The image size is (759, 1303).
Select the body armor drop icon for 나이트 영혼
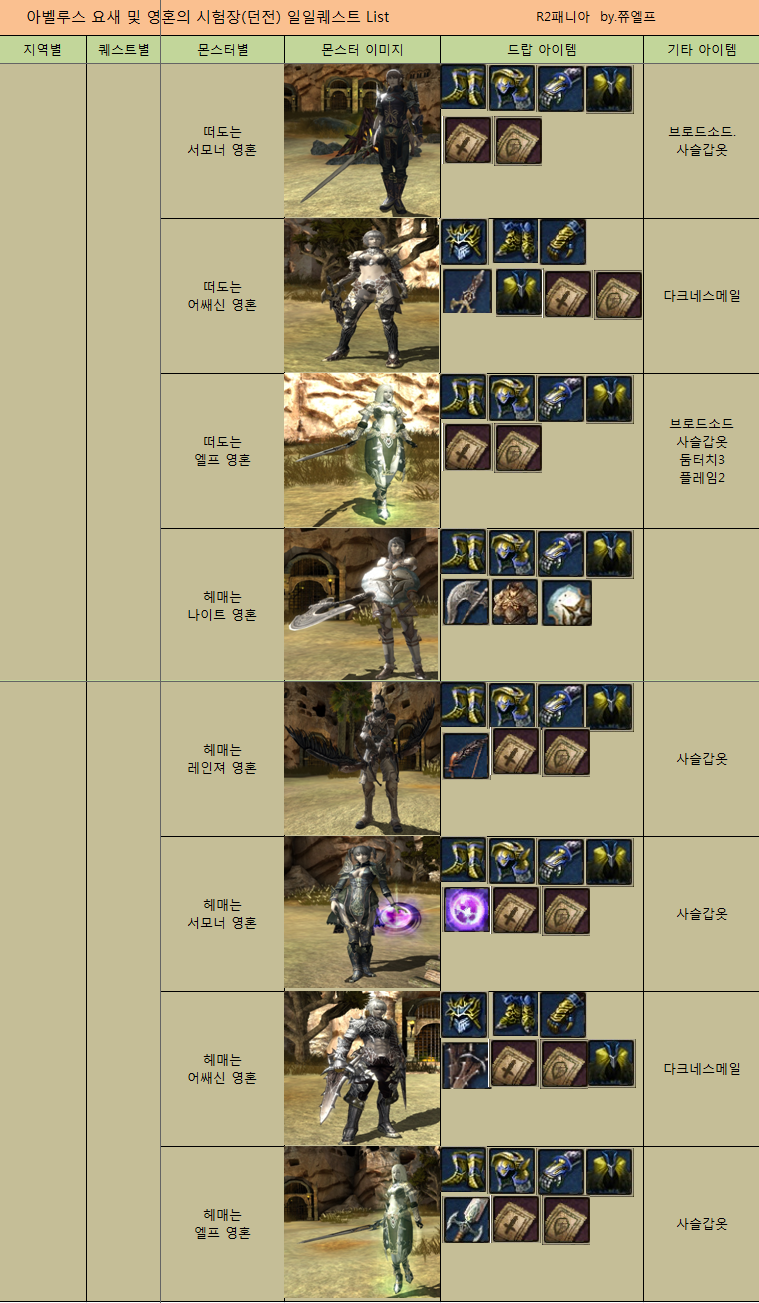coord(515,602)
